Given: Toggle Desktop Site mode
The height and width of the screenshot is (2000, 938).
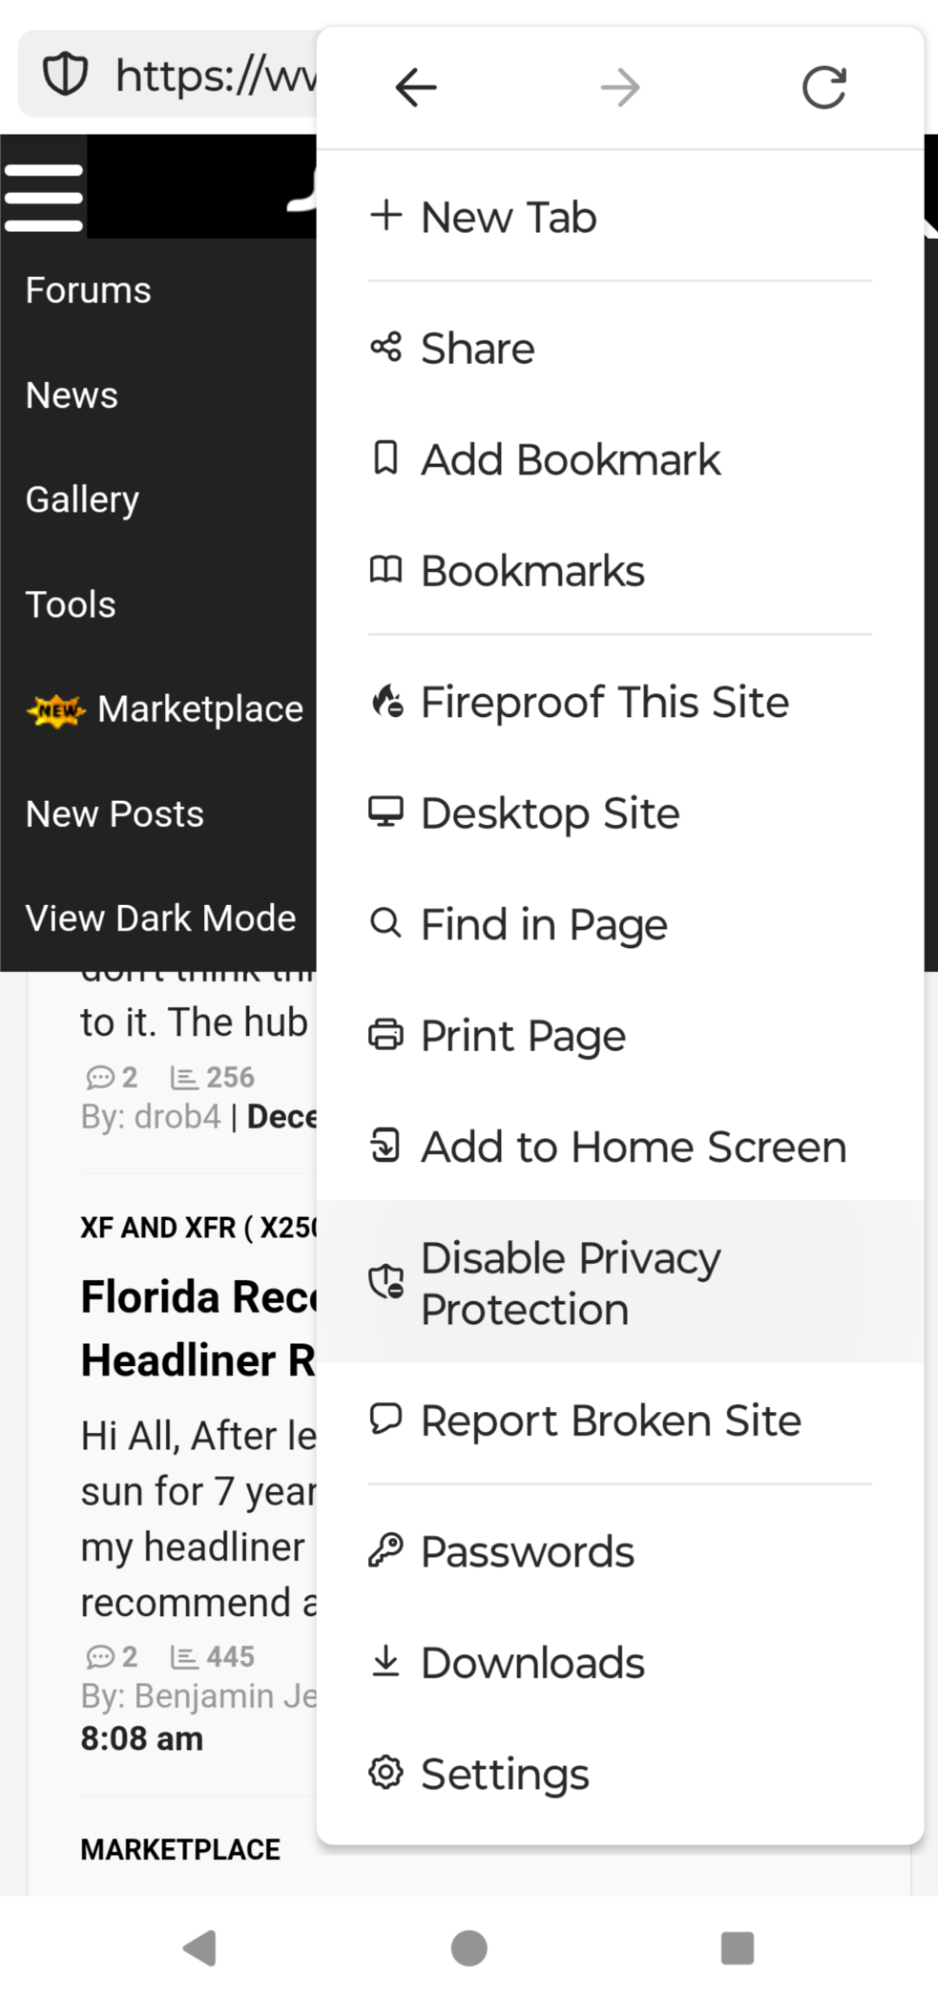Looking at the screenshot, I should 620,813.
